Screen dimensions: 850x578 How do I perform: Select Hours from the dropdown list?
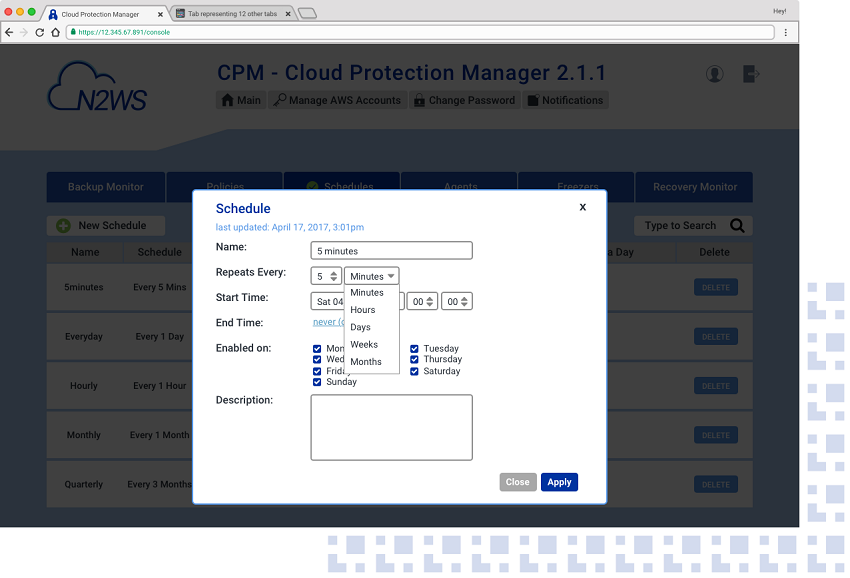[x=363, y=310]
